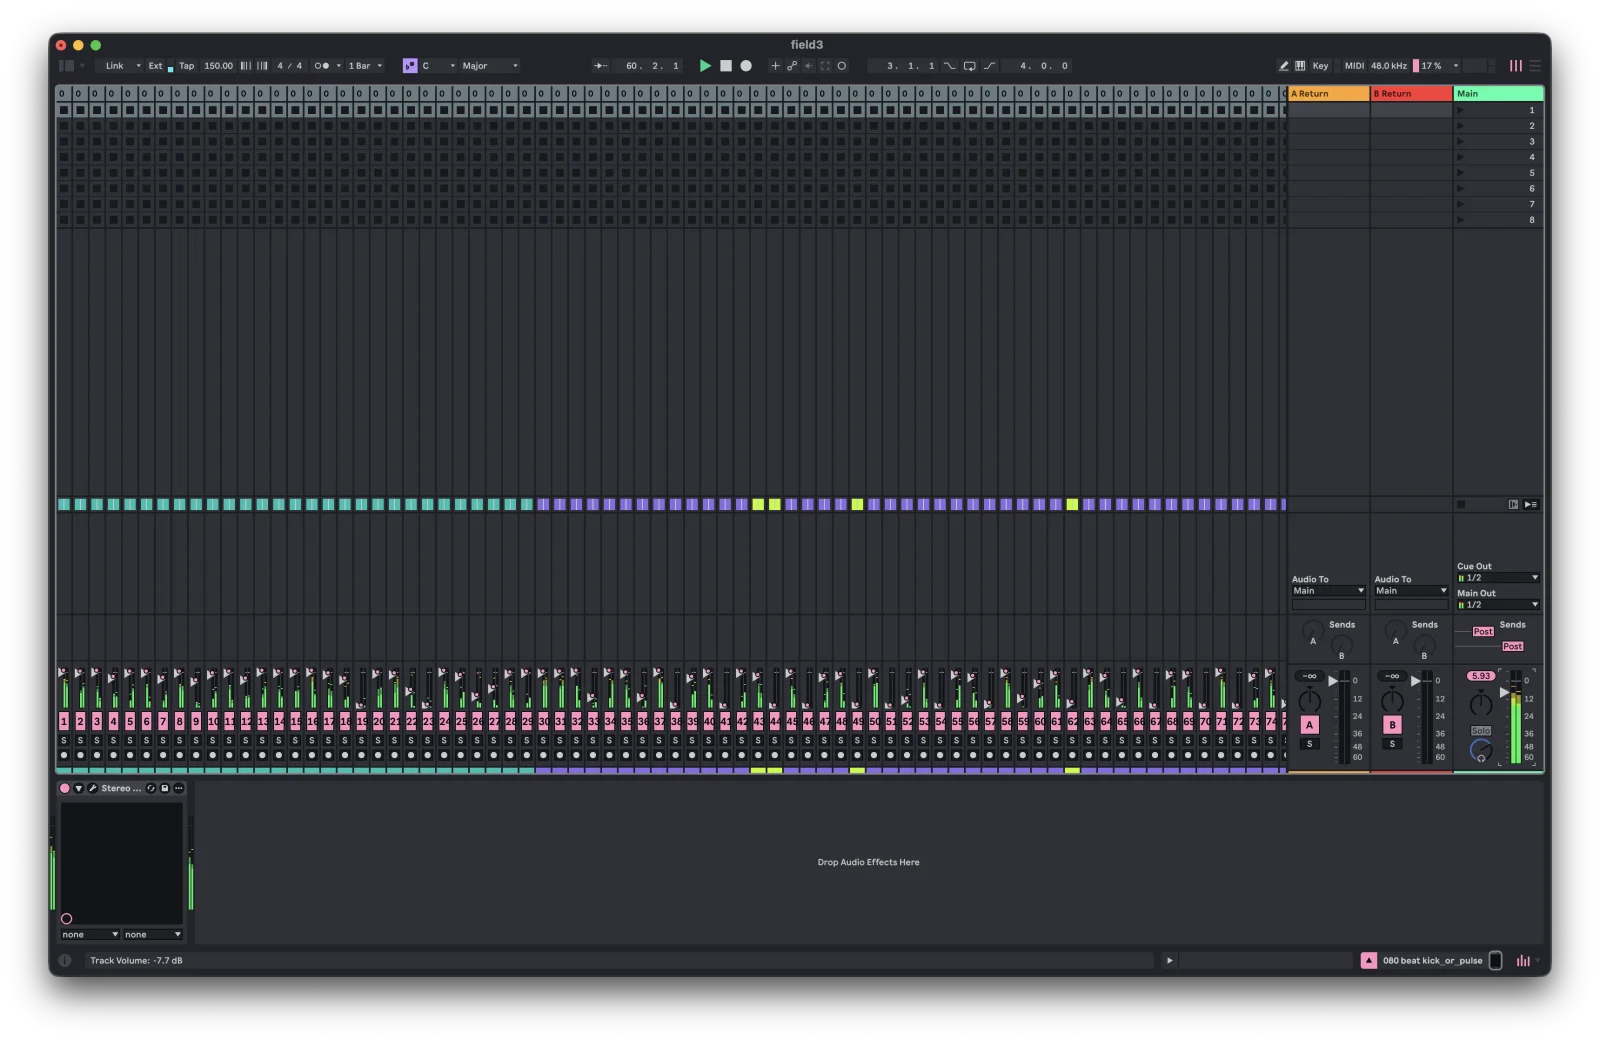
Task: Toggle Key mapping mode
Action: click(1320, 66)
